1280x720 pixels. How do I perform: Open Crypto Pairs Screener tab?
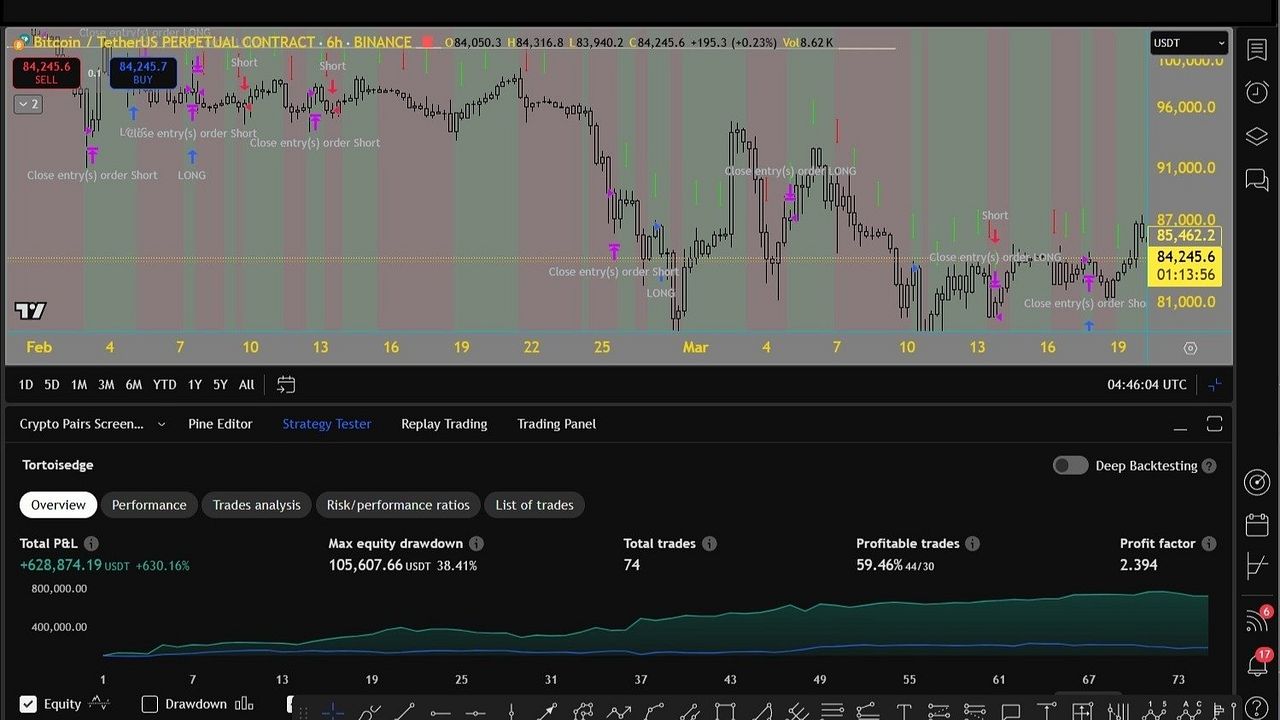point(82,424)
